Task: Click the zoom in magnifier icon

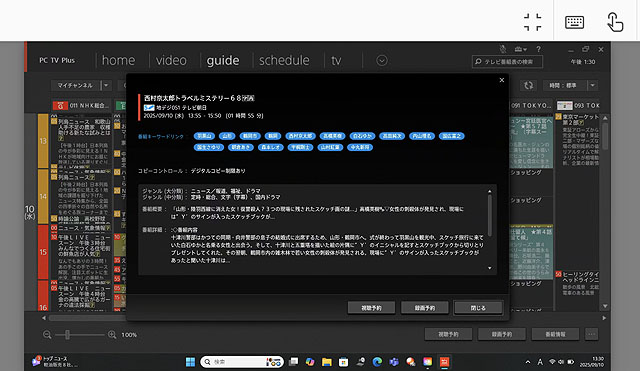Action: 112,335
